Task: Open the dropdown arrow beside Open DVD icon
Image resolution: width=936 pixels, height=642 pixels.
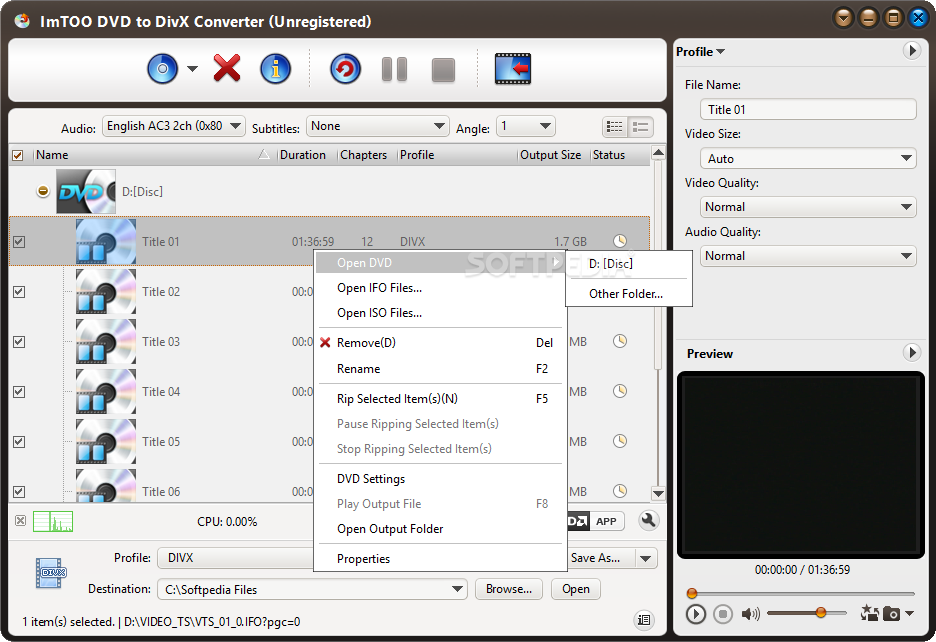Action: (x=192, y=69)
